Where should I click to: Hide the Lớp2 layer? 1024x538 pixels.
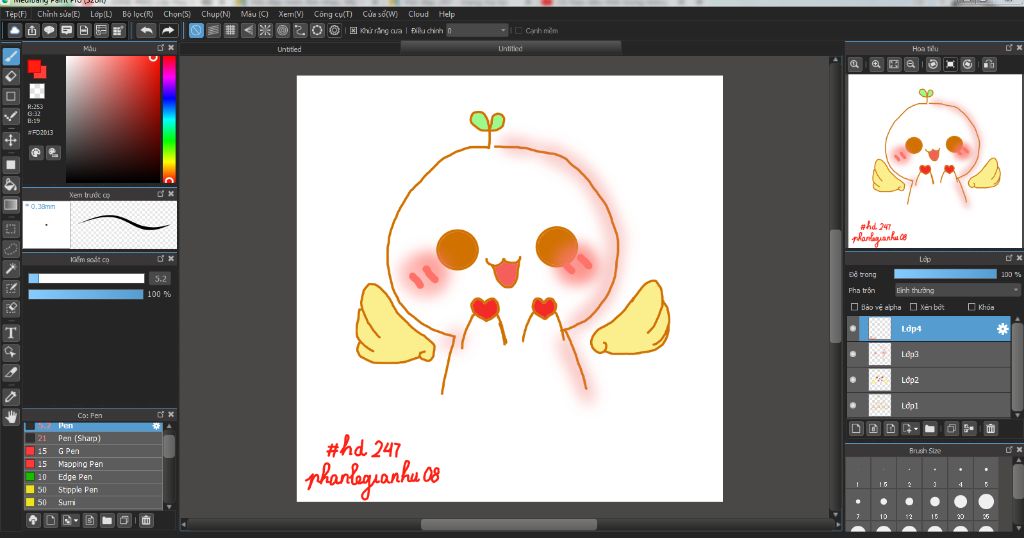point(853,379)
